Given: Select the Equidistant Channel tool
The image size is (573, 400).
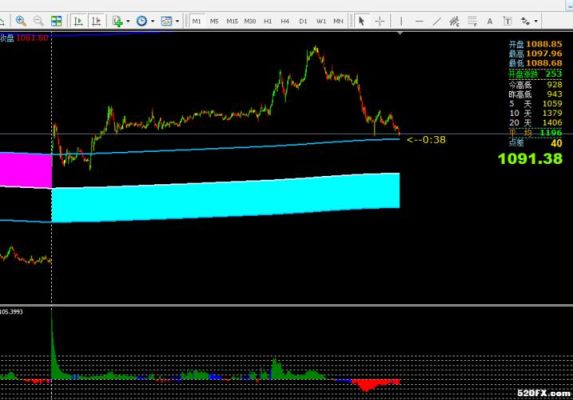Looking at the screenshot, I should click(x=455, y=21).
